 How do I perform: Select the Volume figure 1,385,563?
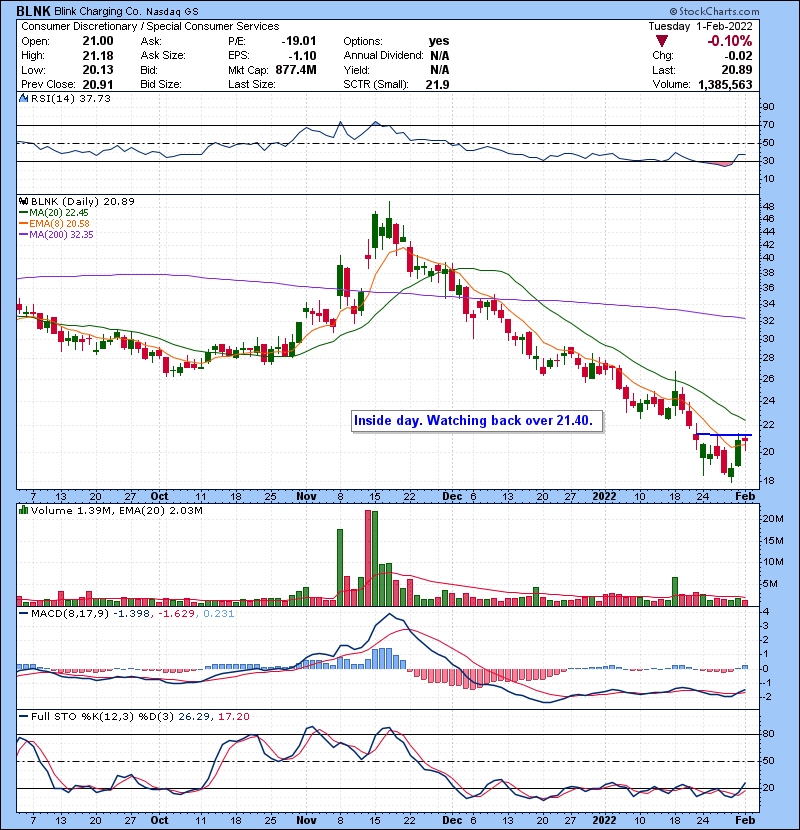point(725,84)
